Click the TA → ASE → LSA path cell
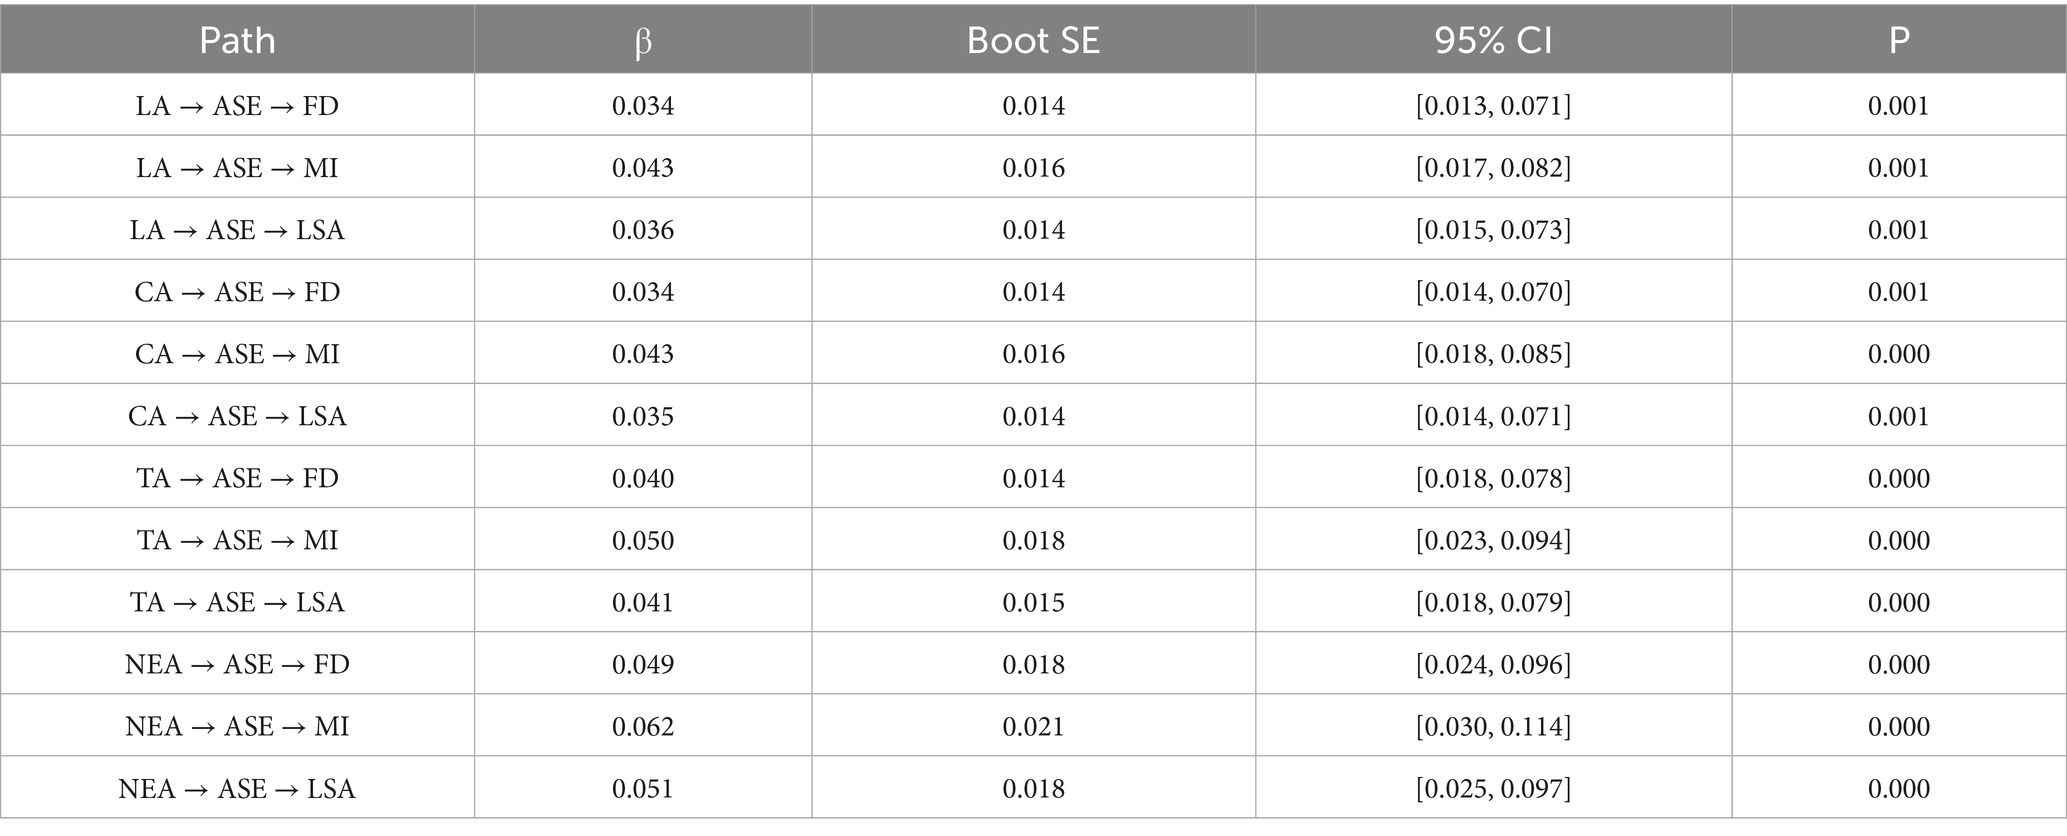 237,601
